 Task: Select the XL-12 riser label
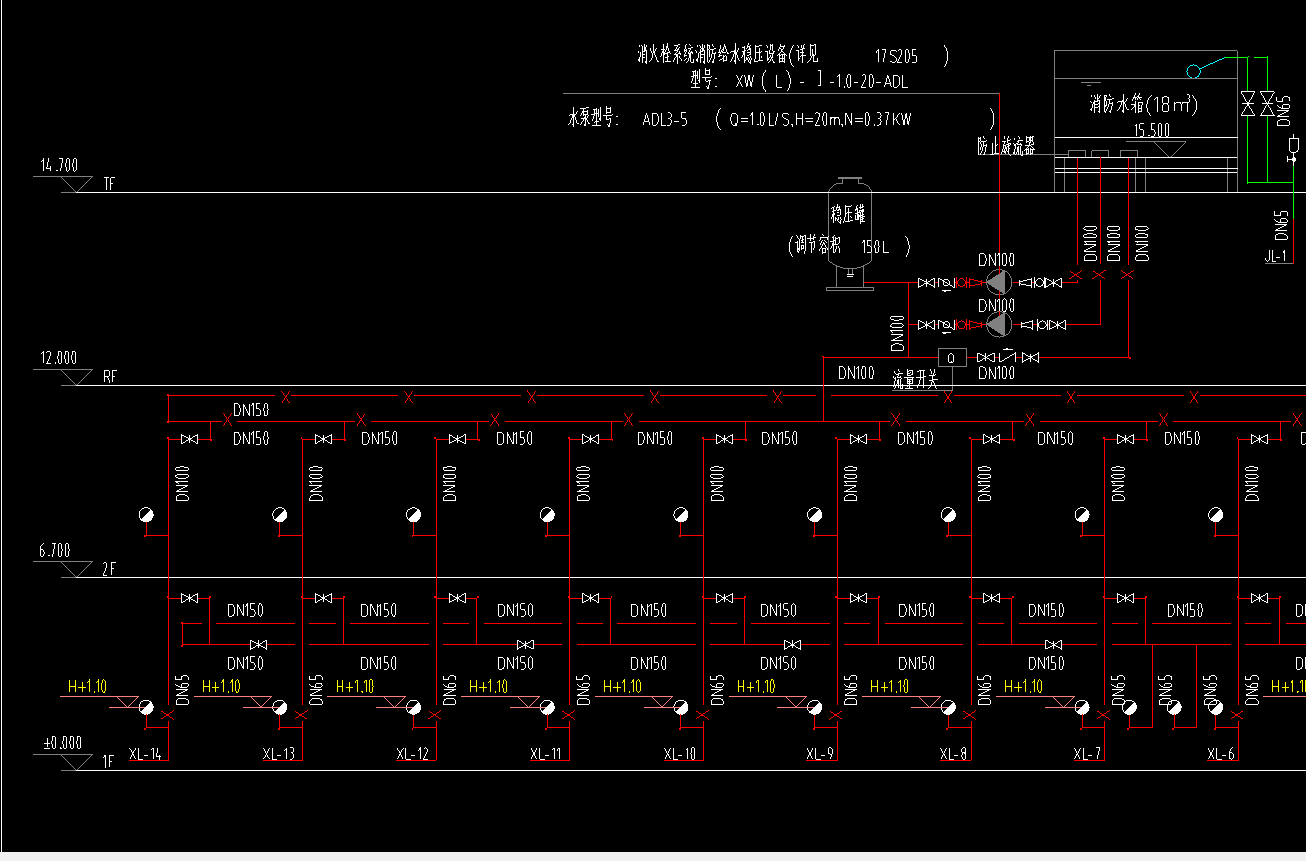click(x=412, y=754)
